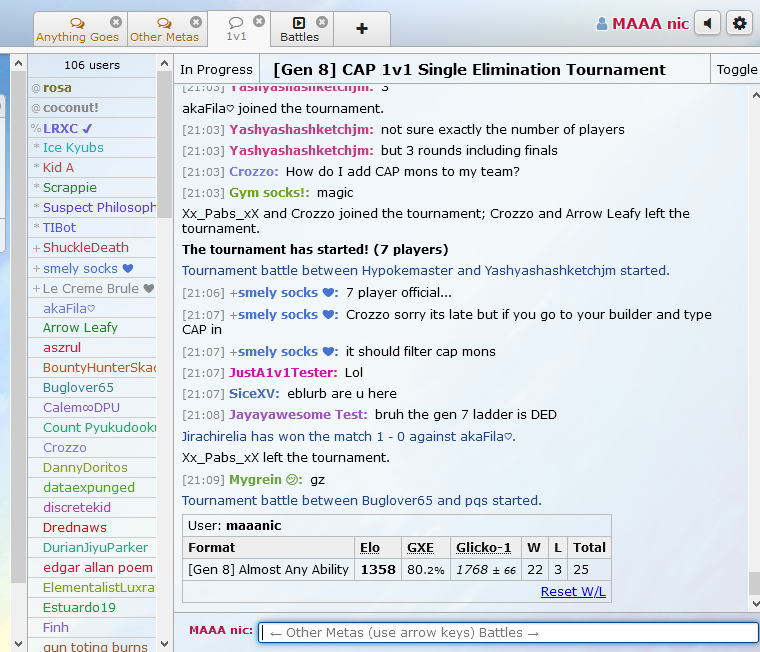Select Drednaws in the user list
760x652 pixels.
tap(92, 527)
